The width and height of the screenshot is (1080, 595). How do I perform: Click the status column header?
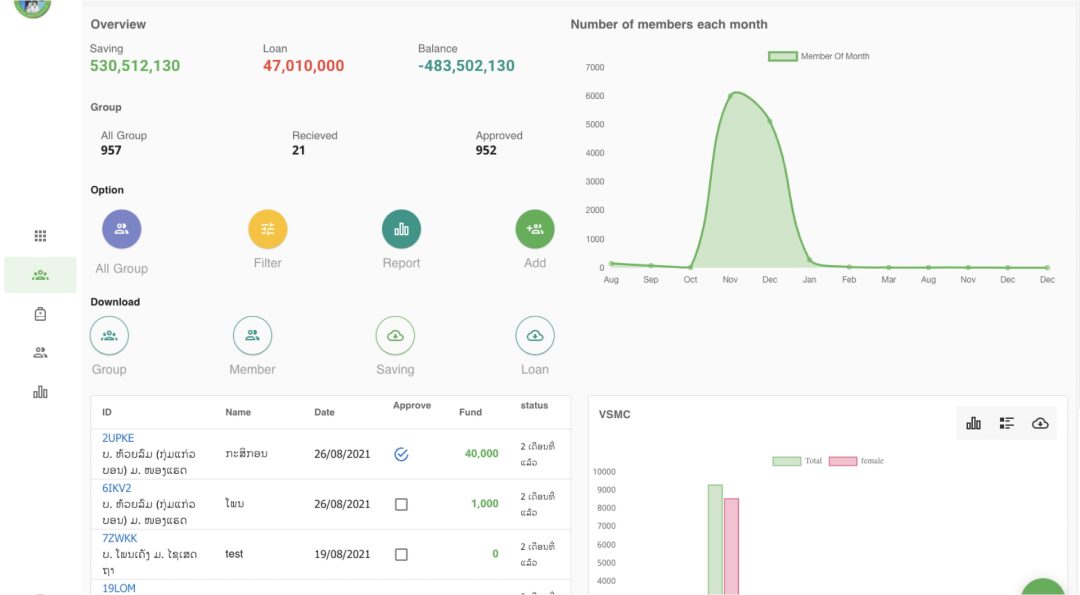pyautogui.click(x=534, y=406)
